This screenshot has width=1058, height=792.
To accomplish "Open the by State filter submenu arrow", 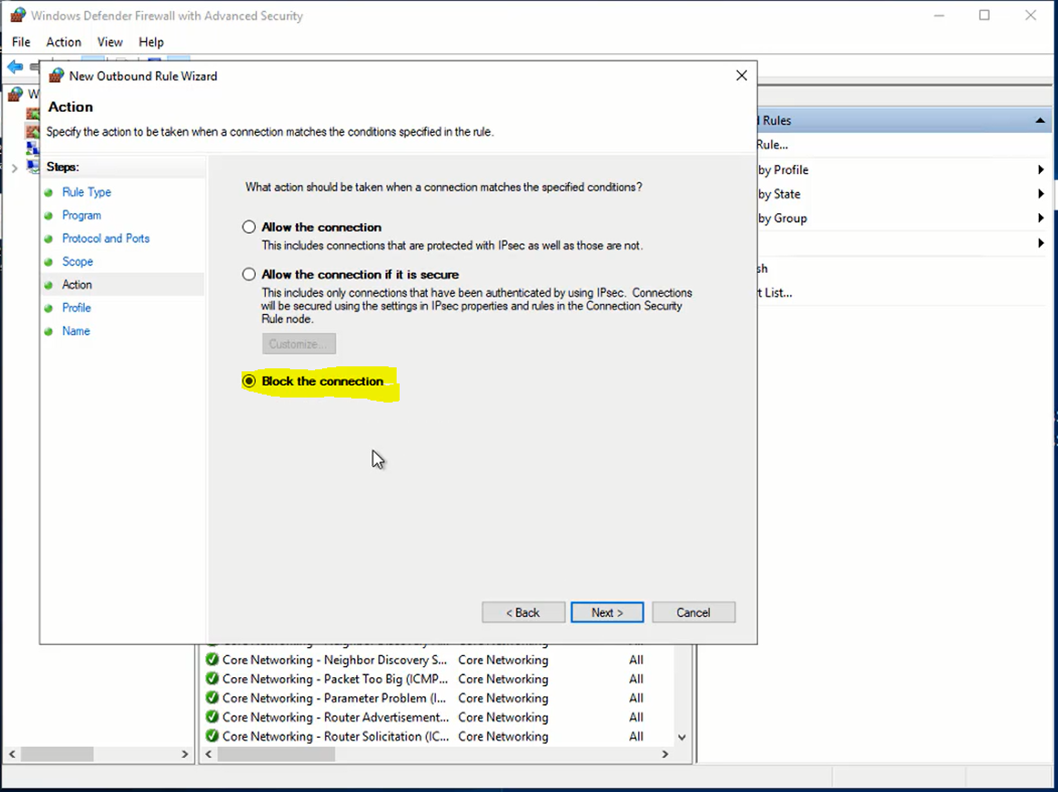I will [1041, 194].
